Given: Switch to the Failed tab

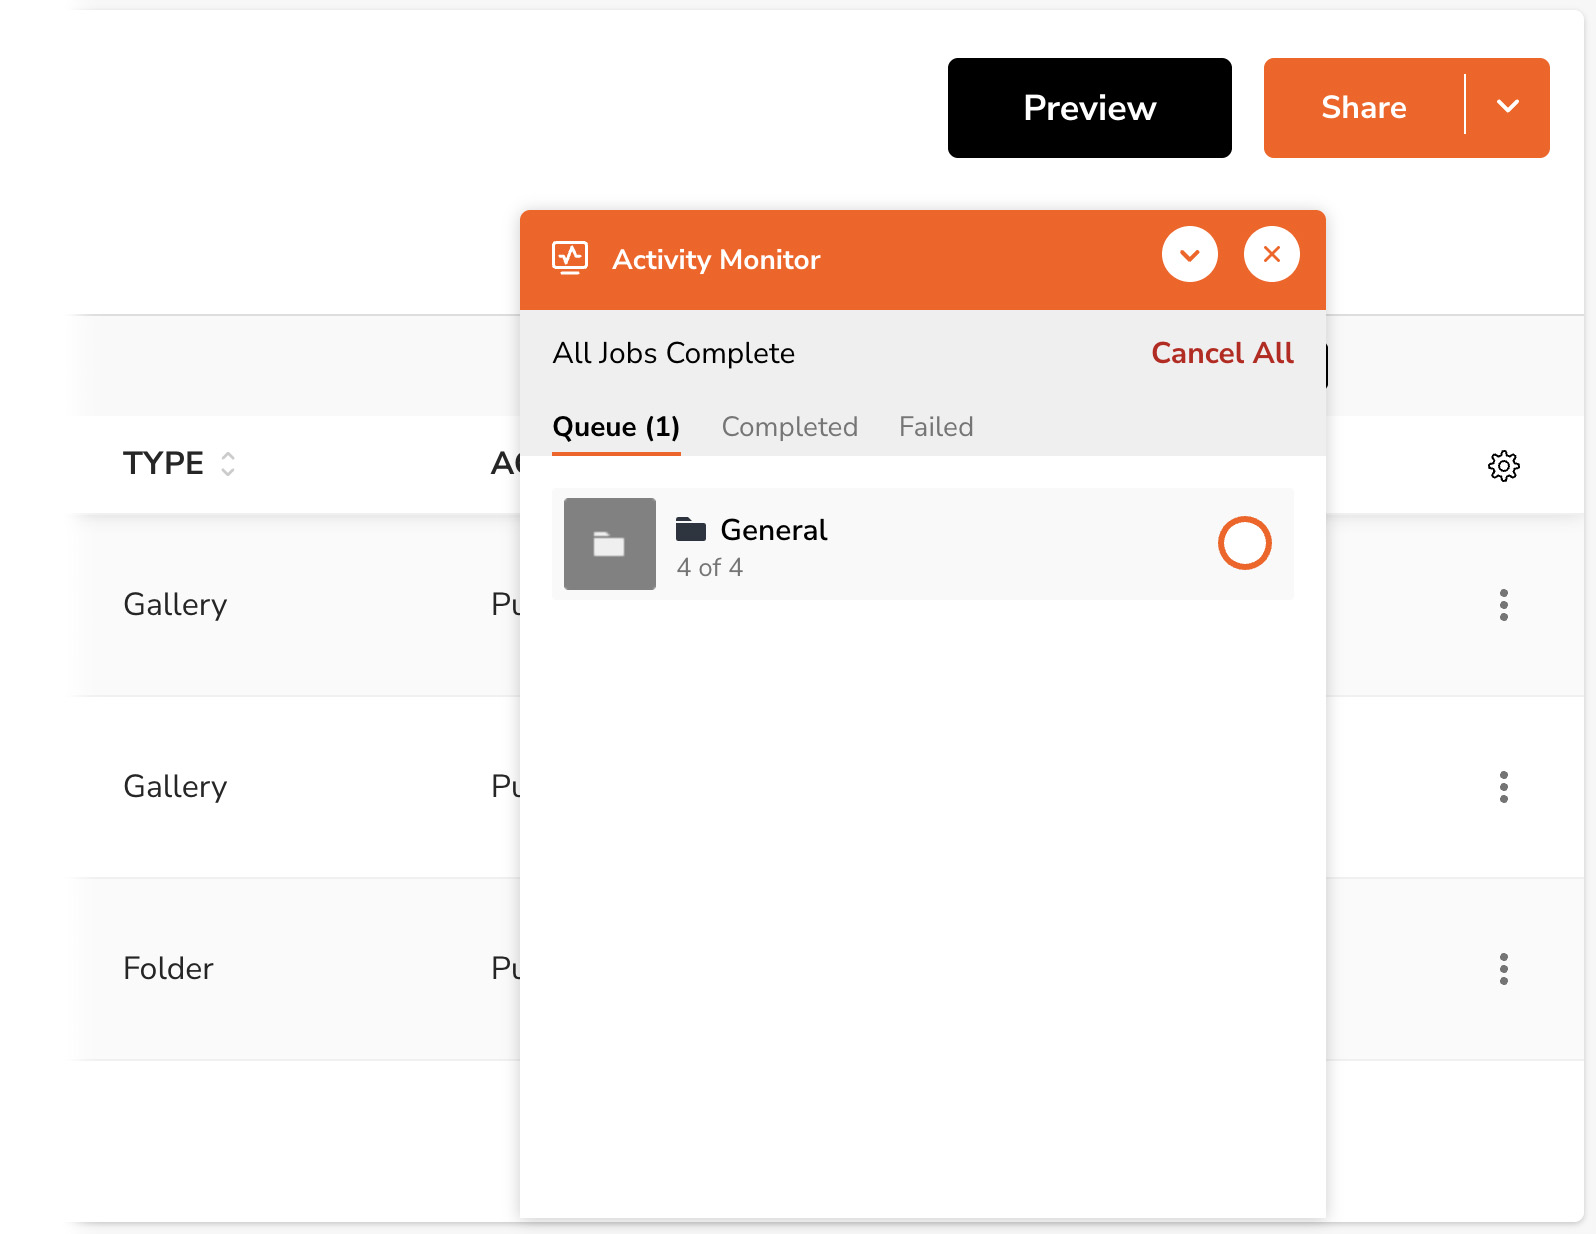Looking at the screenshot, I should point(935,427).
